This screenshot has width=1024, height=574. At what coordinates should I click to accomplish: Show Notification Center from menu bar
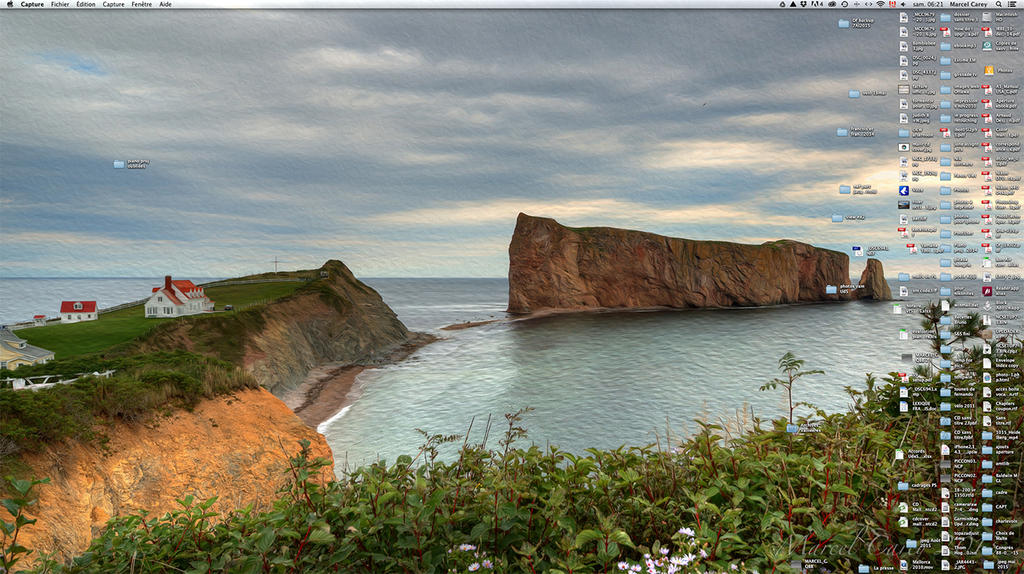[1013, 5]
